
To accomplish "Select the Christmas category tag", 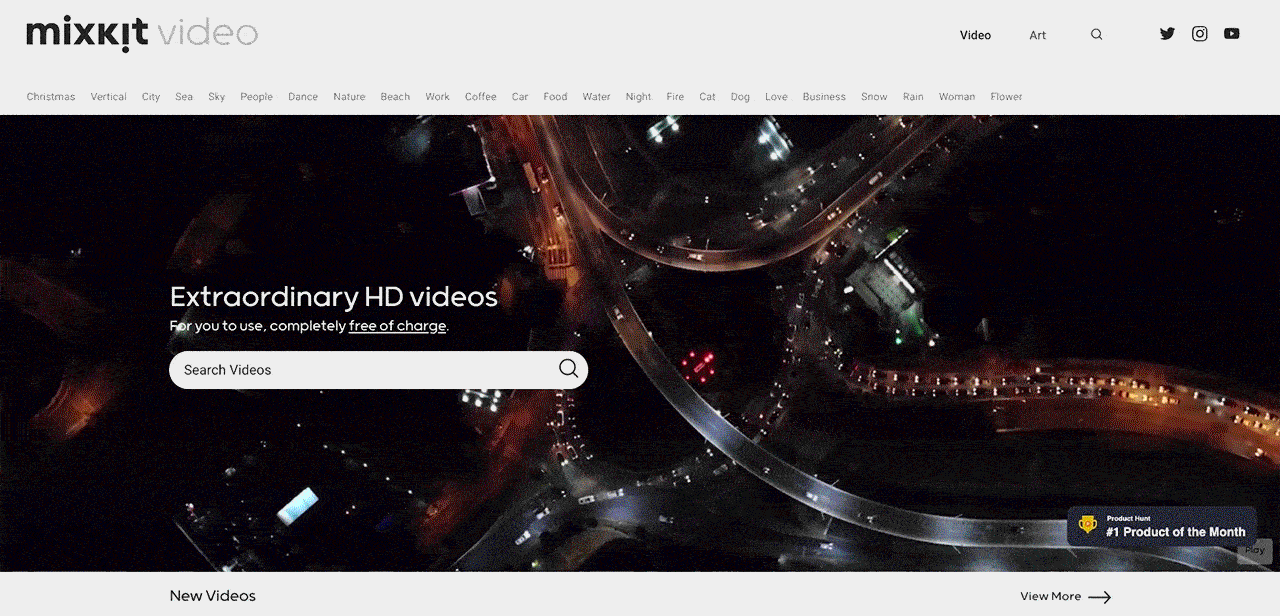I will [x=51, y=97].
